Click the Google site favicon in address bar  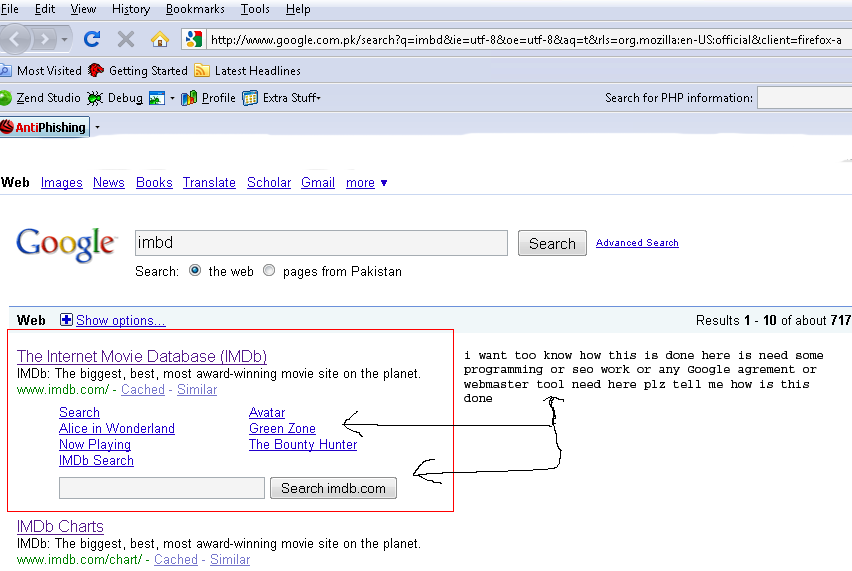tap(194, 39)
